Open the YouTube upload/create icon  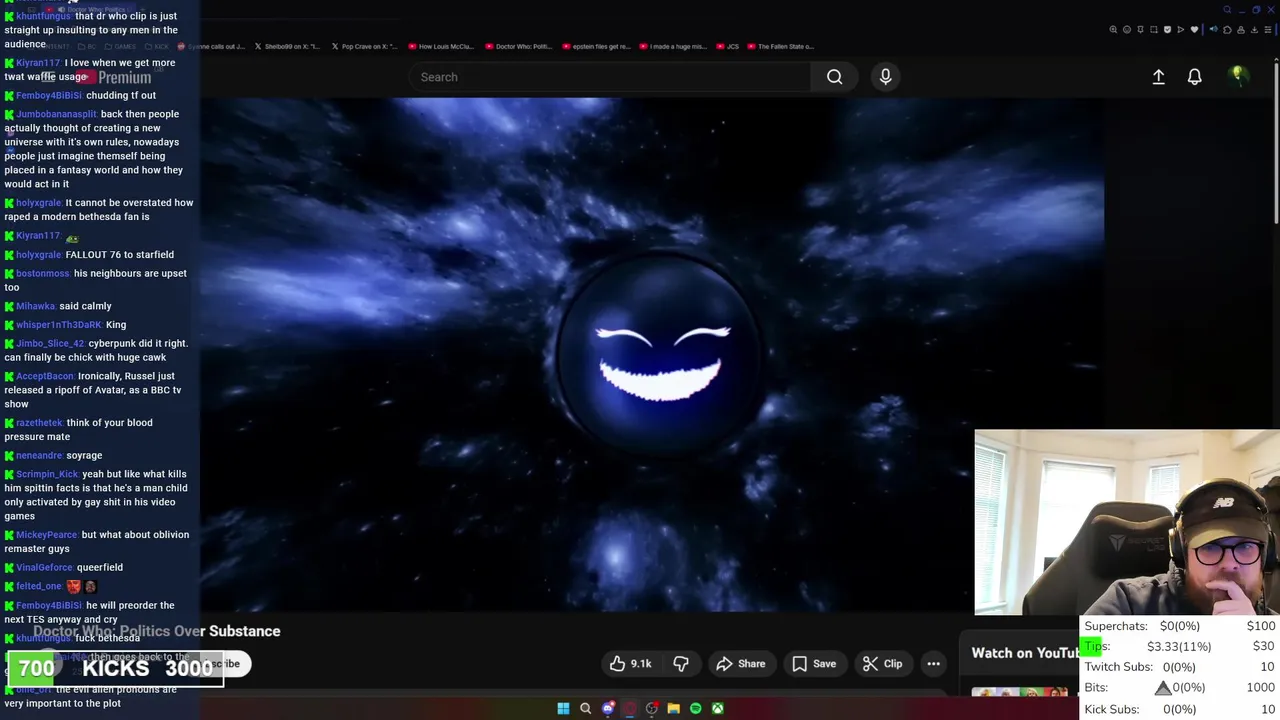point(1158,77)
